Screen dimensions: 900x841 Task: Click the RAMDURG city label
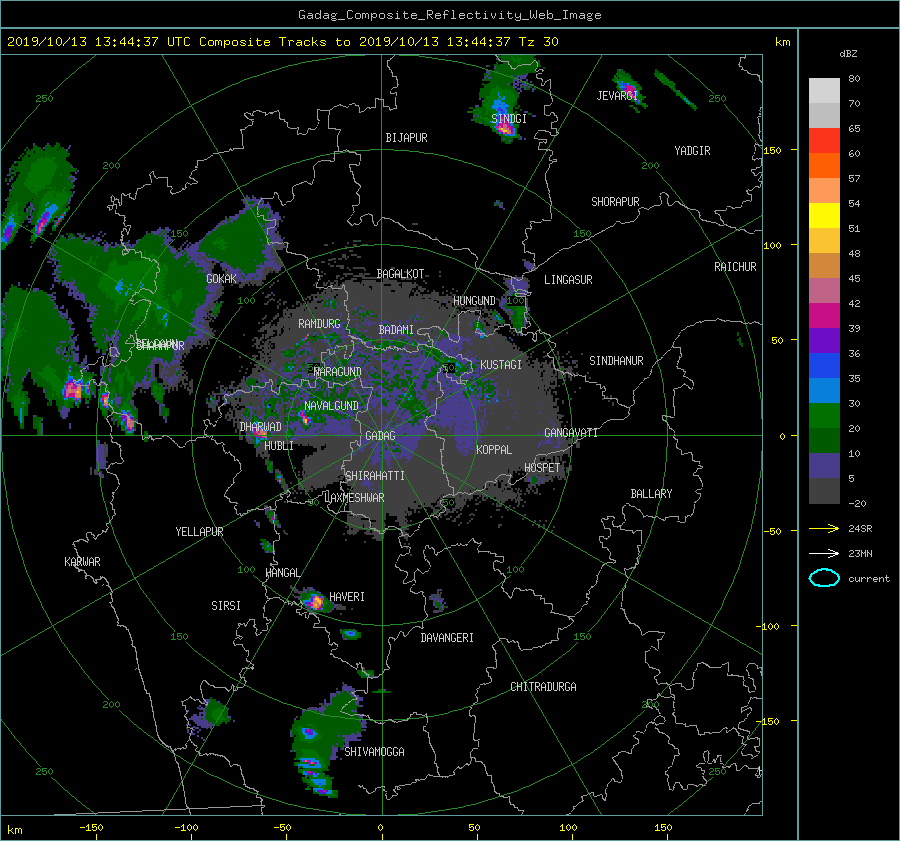pos(319,324)
